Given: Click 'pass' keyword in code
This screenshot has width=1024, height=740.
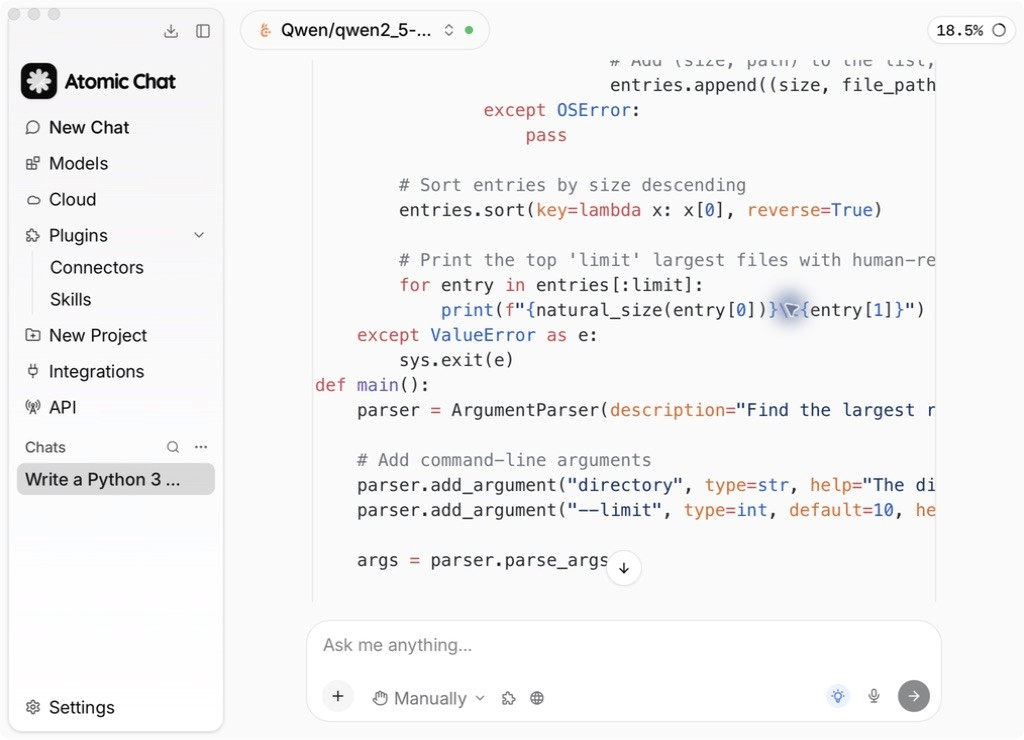Looking at the screenshot, I should click(546, 136).
